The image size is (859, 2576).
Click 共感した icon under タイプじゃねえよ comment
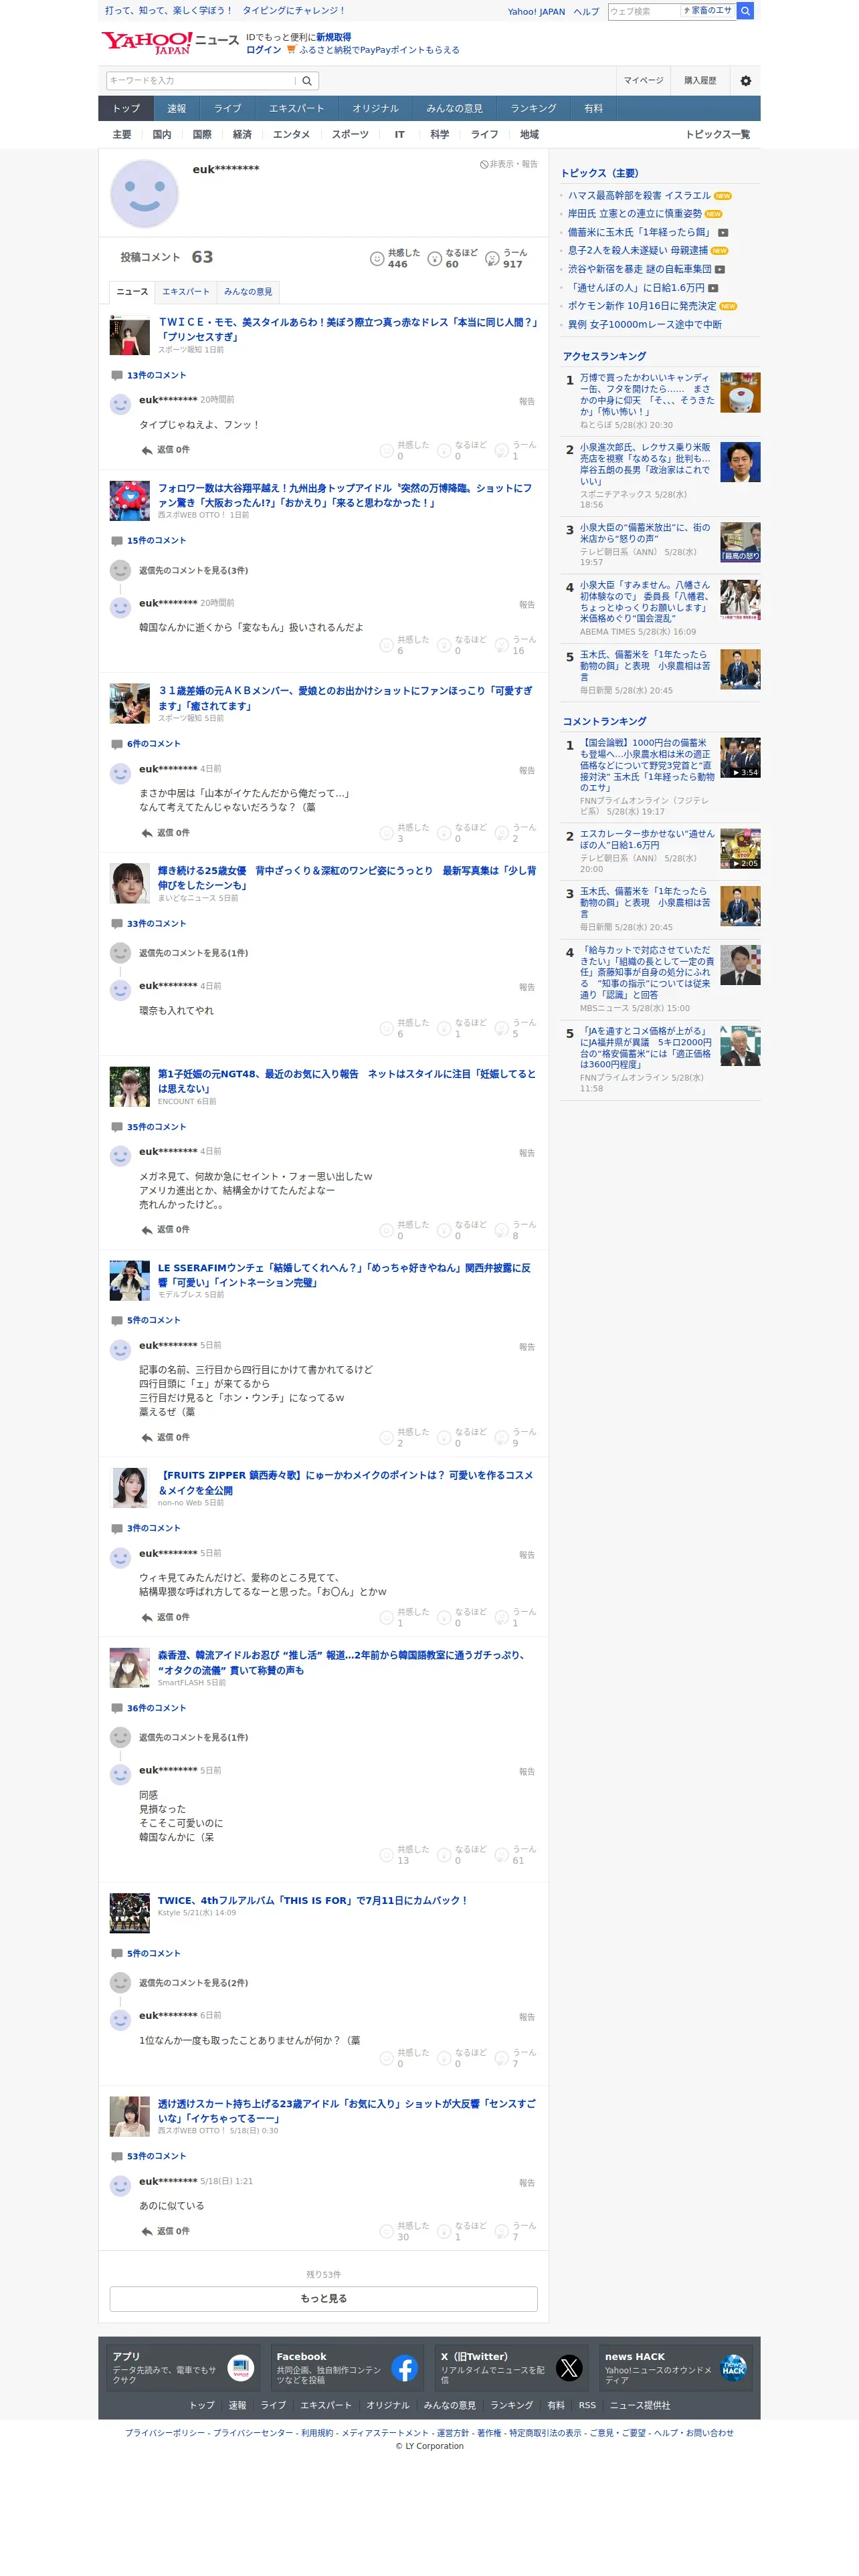[386, 451]
